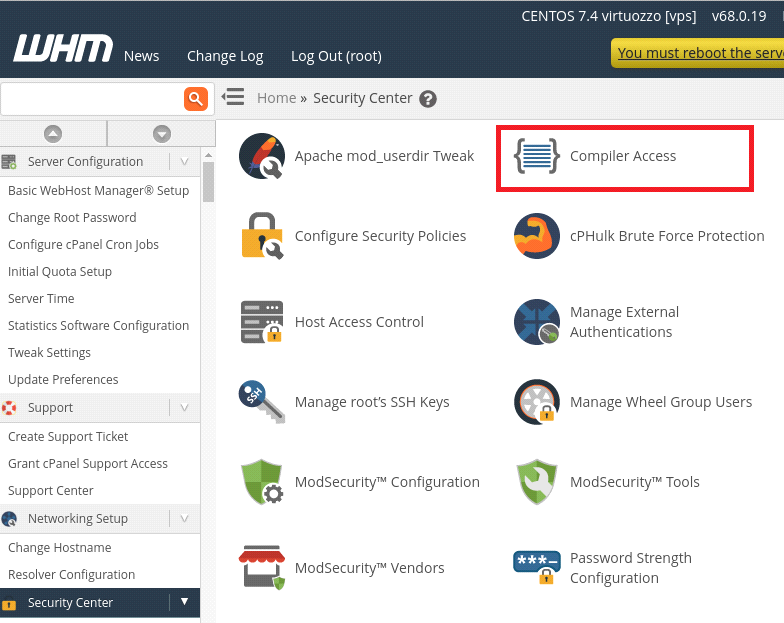Expand all sidebar sections with down arrow
The image size is (784, 623).
162,134
